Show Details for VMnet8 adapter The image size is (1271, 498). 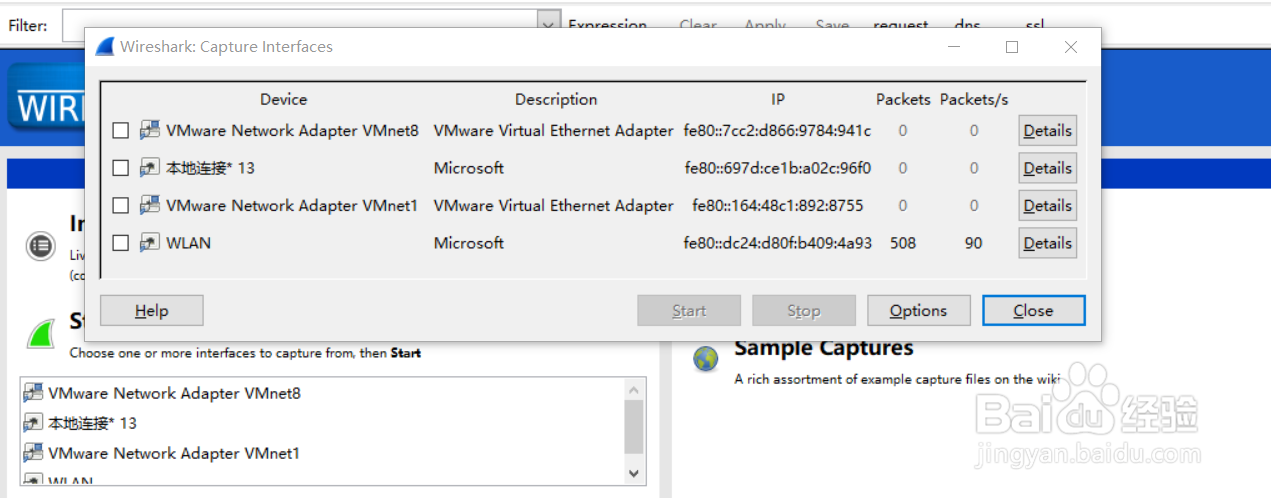click(x=1047, y=130)
